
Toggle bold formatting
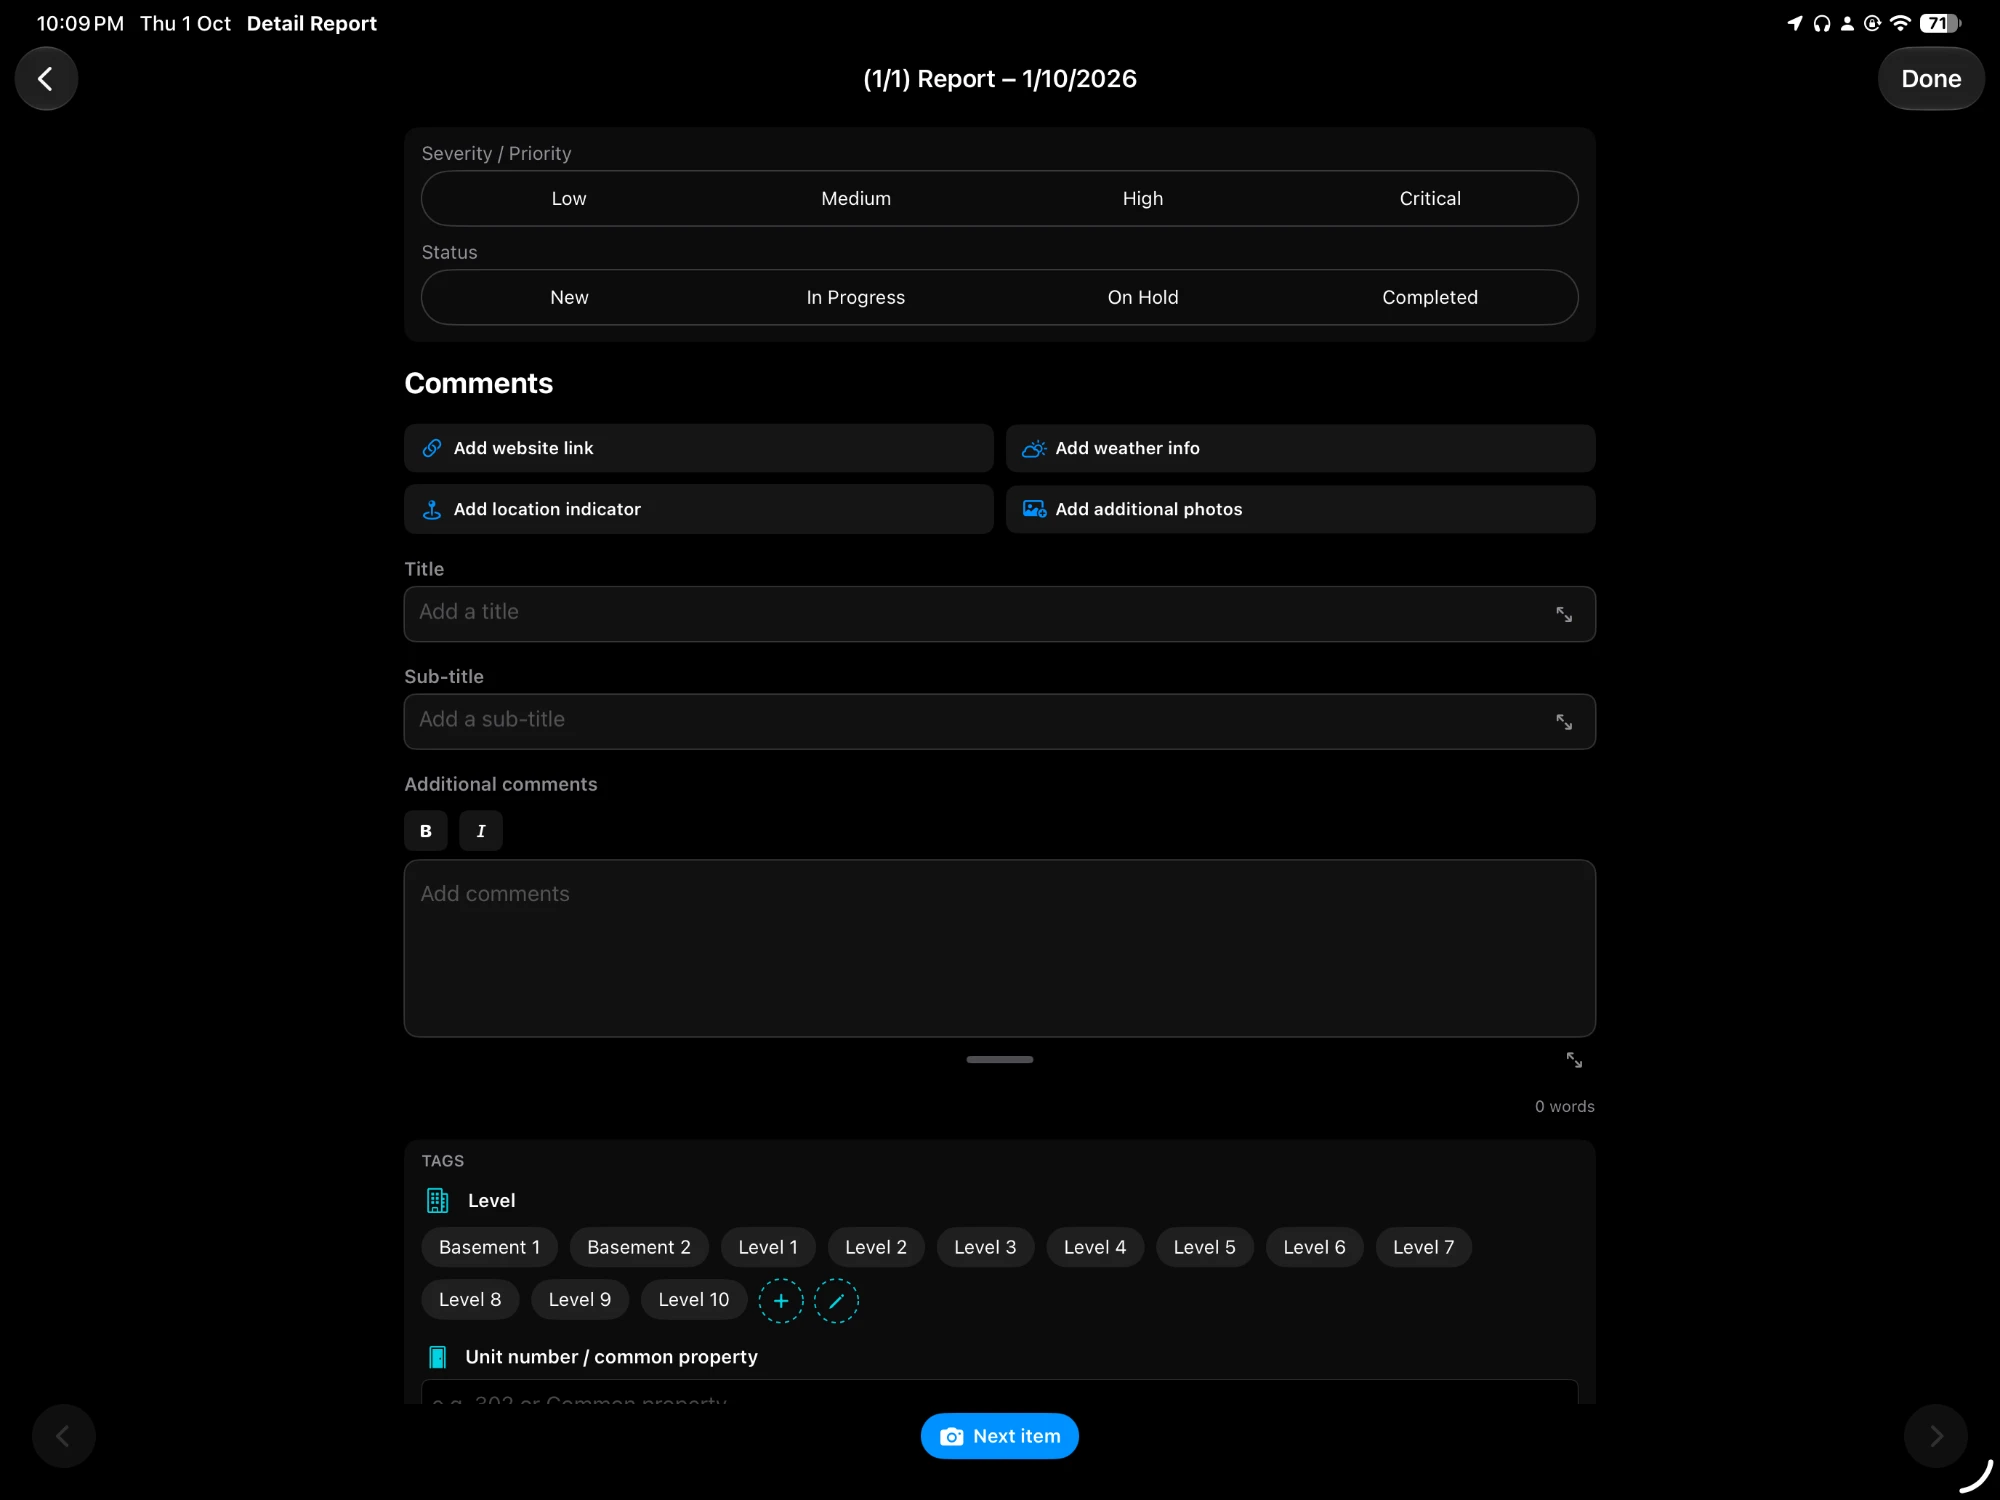(x=426, y=831)
